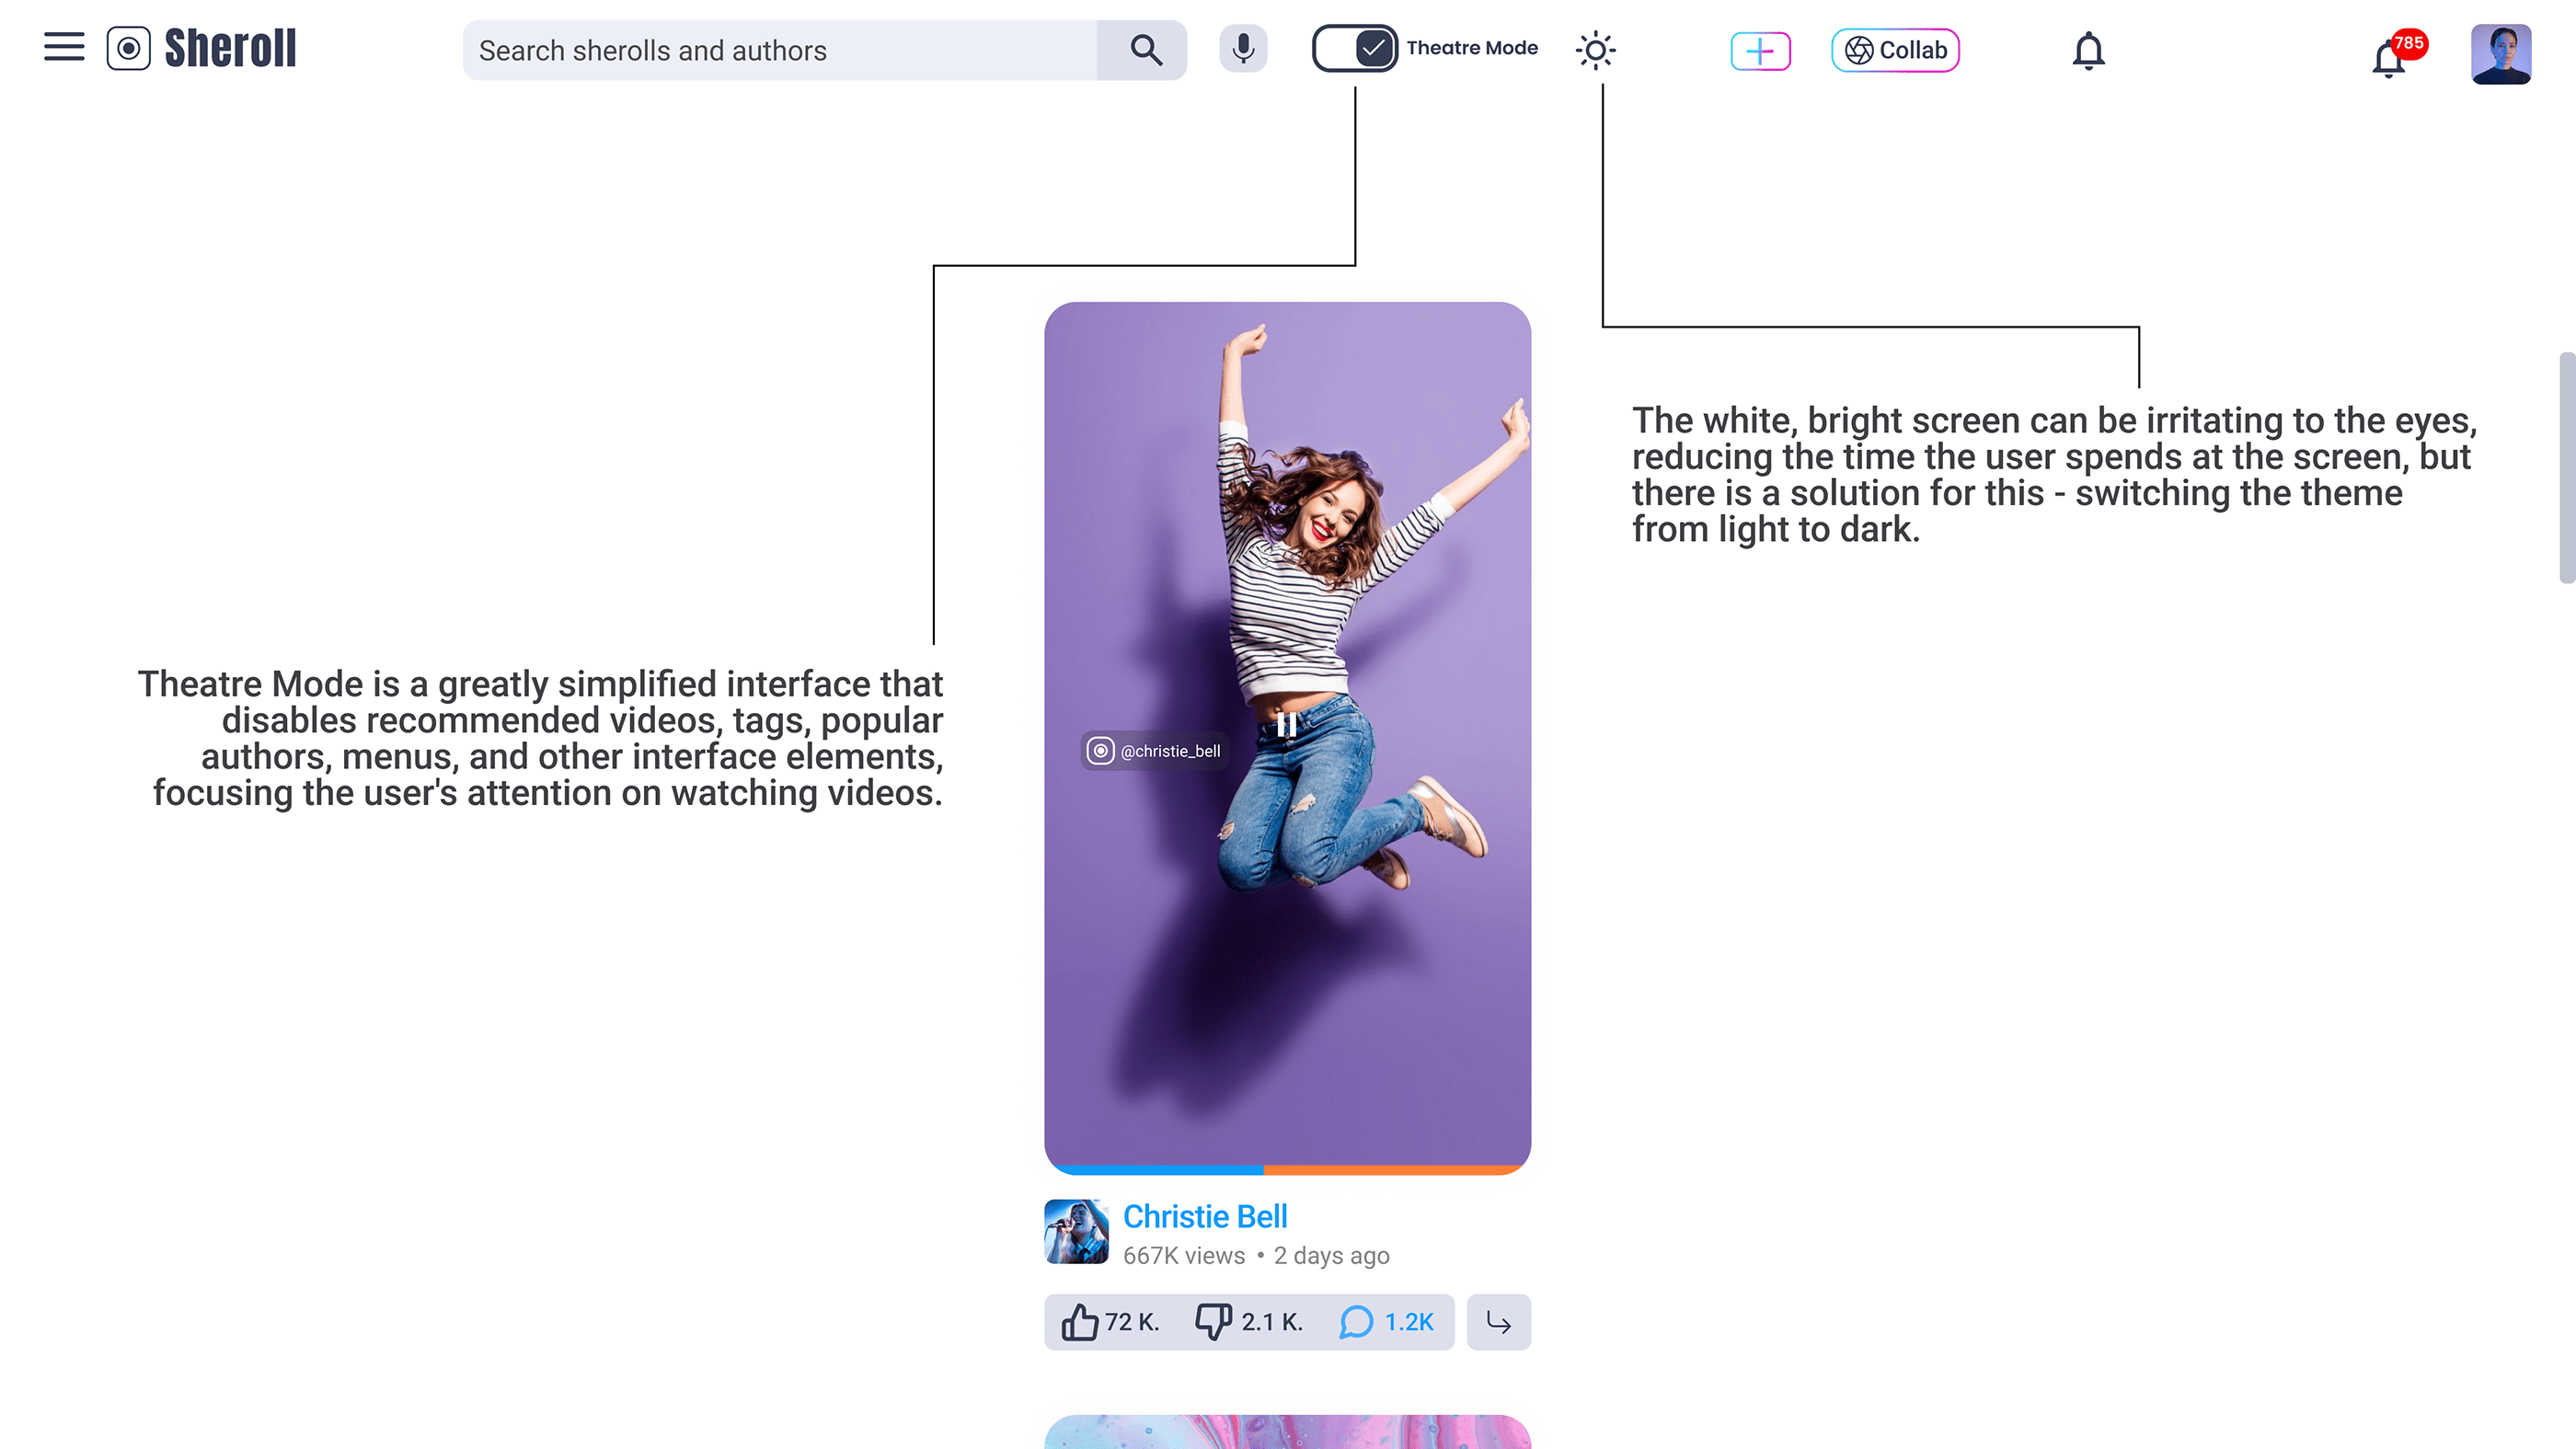This screenshot has height=1449, width=2576.
Task: Open the user profile avatar
Action: pyautogui.click(x=2500, y=54)
